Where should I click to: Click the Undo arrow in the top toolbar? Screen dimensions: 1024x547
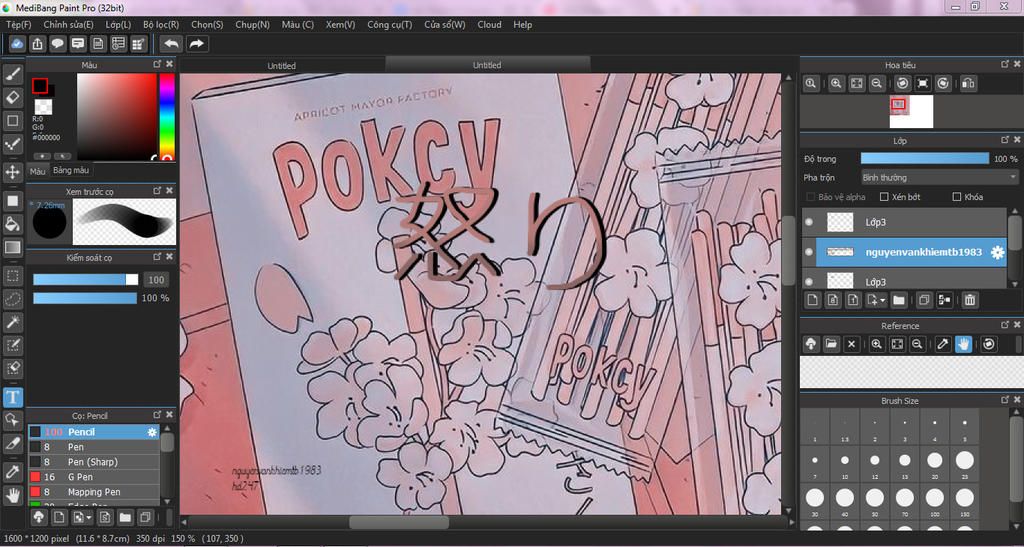click(171, 44)
